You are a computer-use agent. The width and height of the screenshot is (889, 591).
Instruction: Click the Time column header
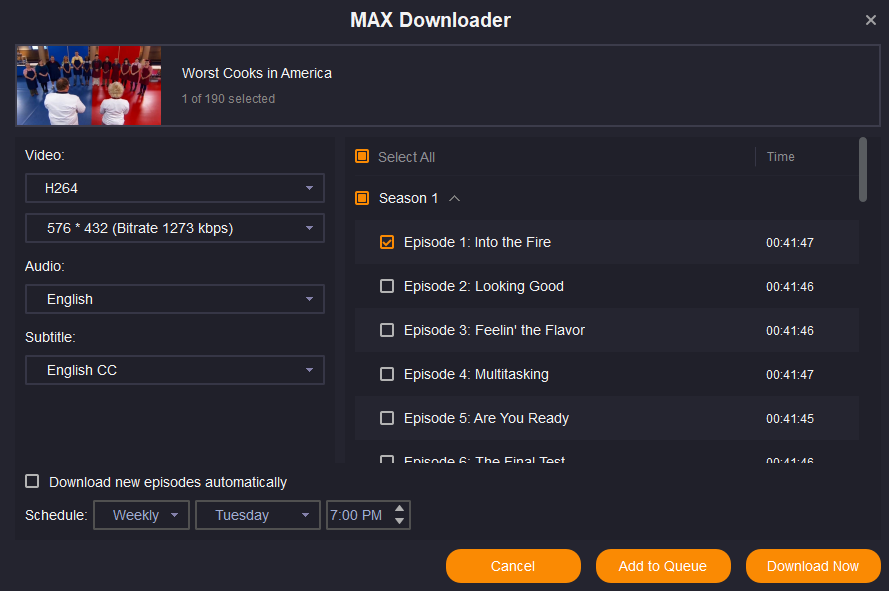click(780, 157)
